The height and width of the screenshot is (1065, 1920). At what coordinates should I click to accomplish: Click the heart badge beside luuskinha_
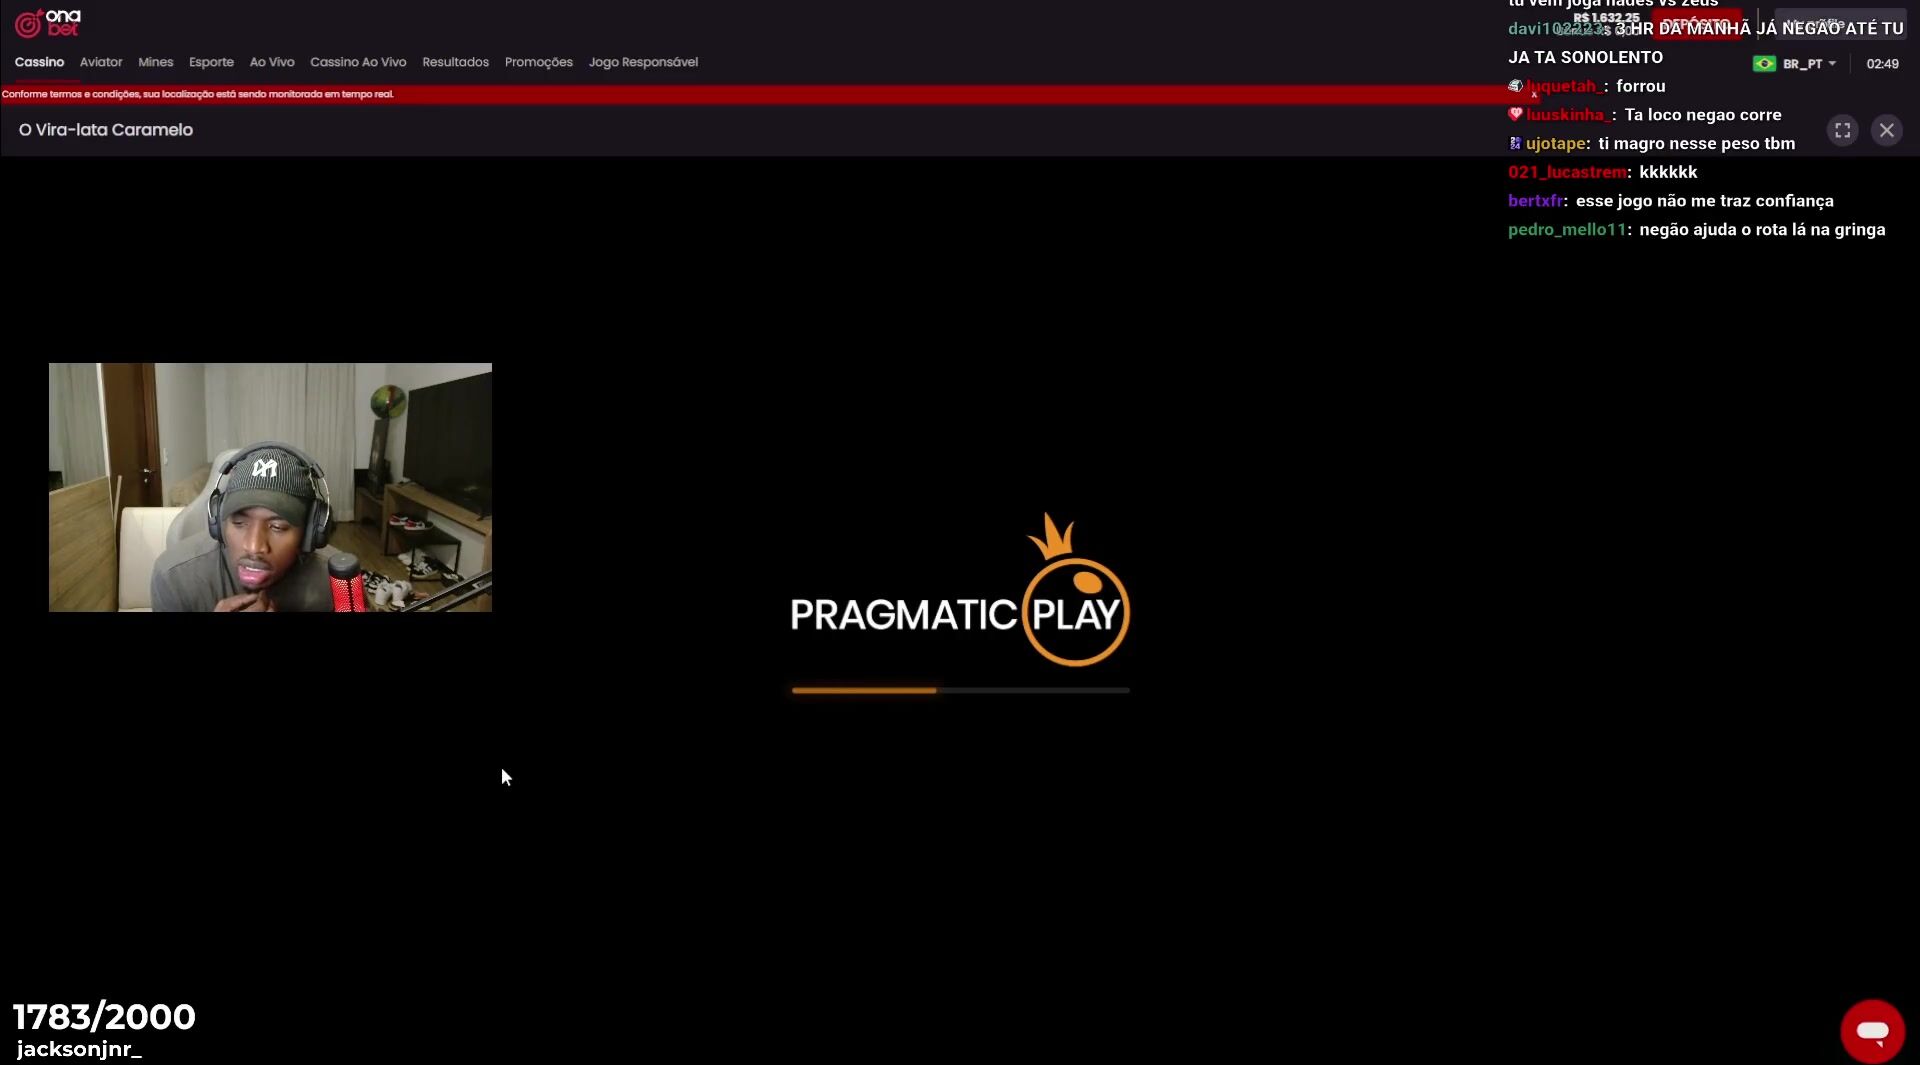click(1515, 114)
